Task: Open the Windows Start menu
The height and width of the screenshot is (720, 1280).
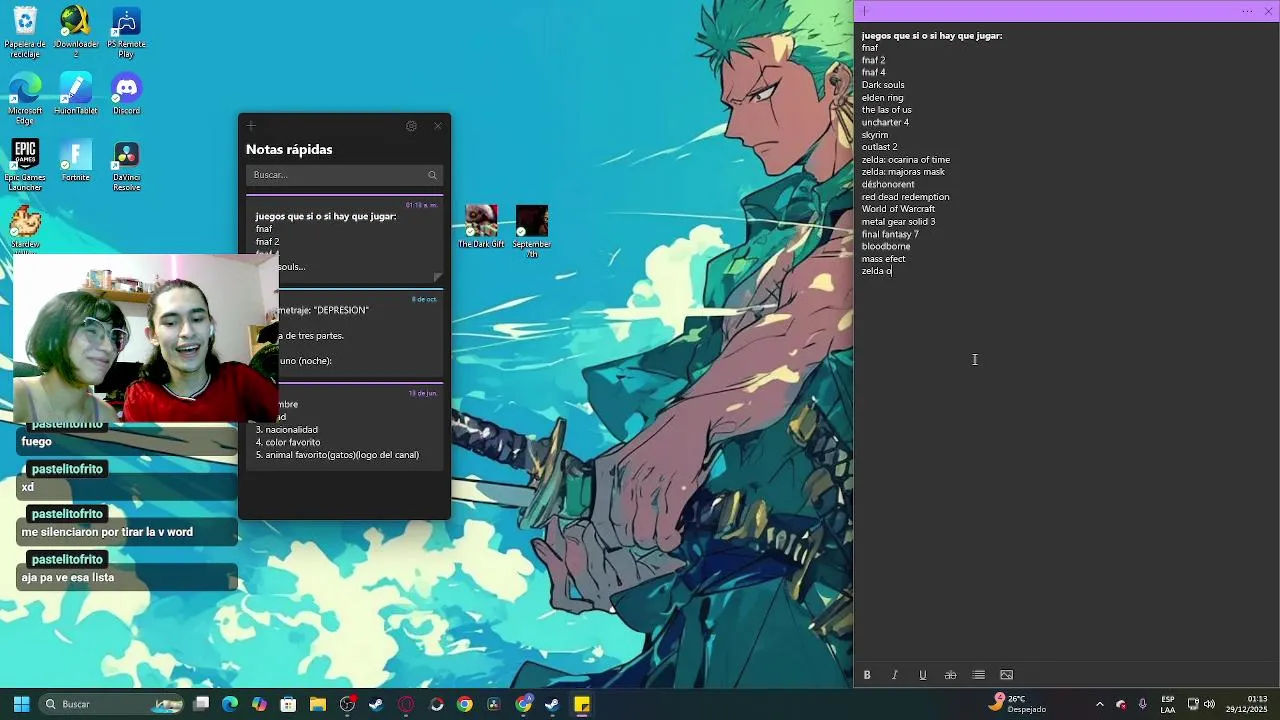Action: 21,704
